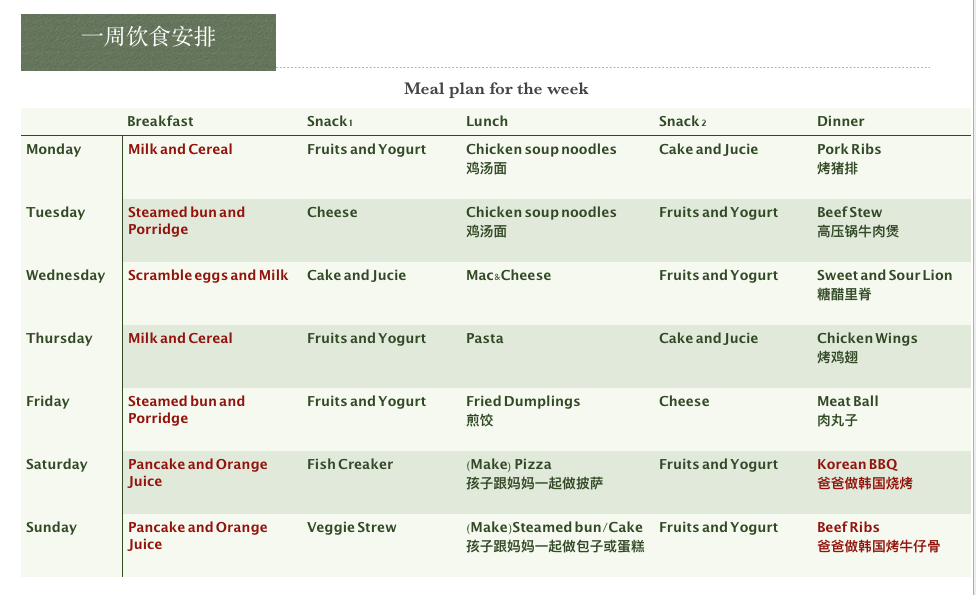
Task: Click Saturday's 'Fish Creaker' snack cell
Action: (350, 464)
